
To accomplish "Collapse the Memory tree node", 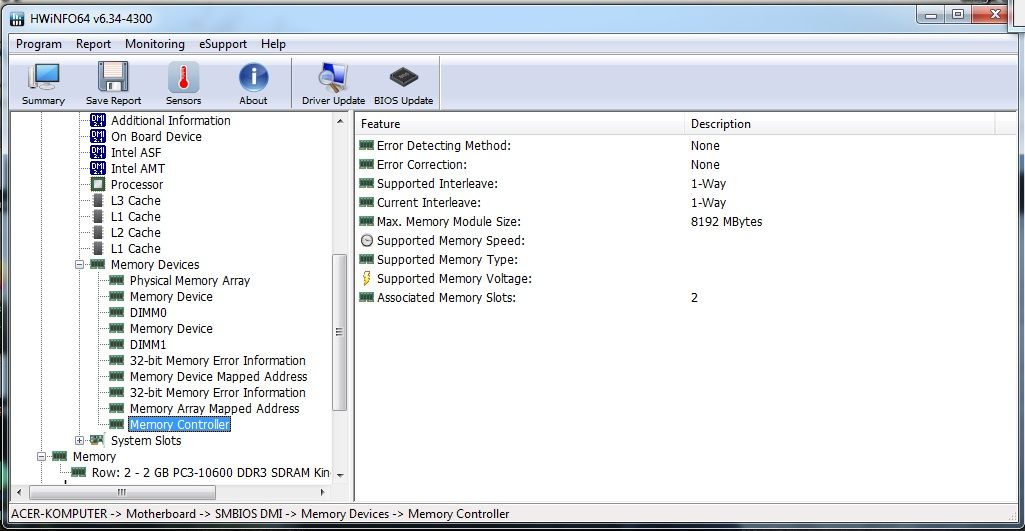I will pos(42,456).
